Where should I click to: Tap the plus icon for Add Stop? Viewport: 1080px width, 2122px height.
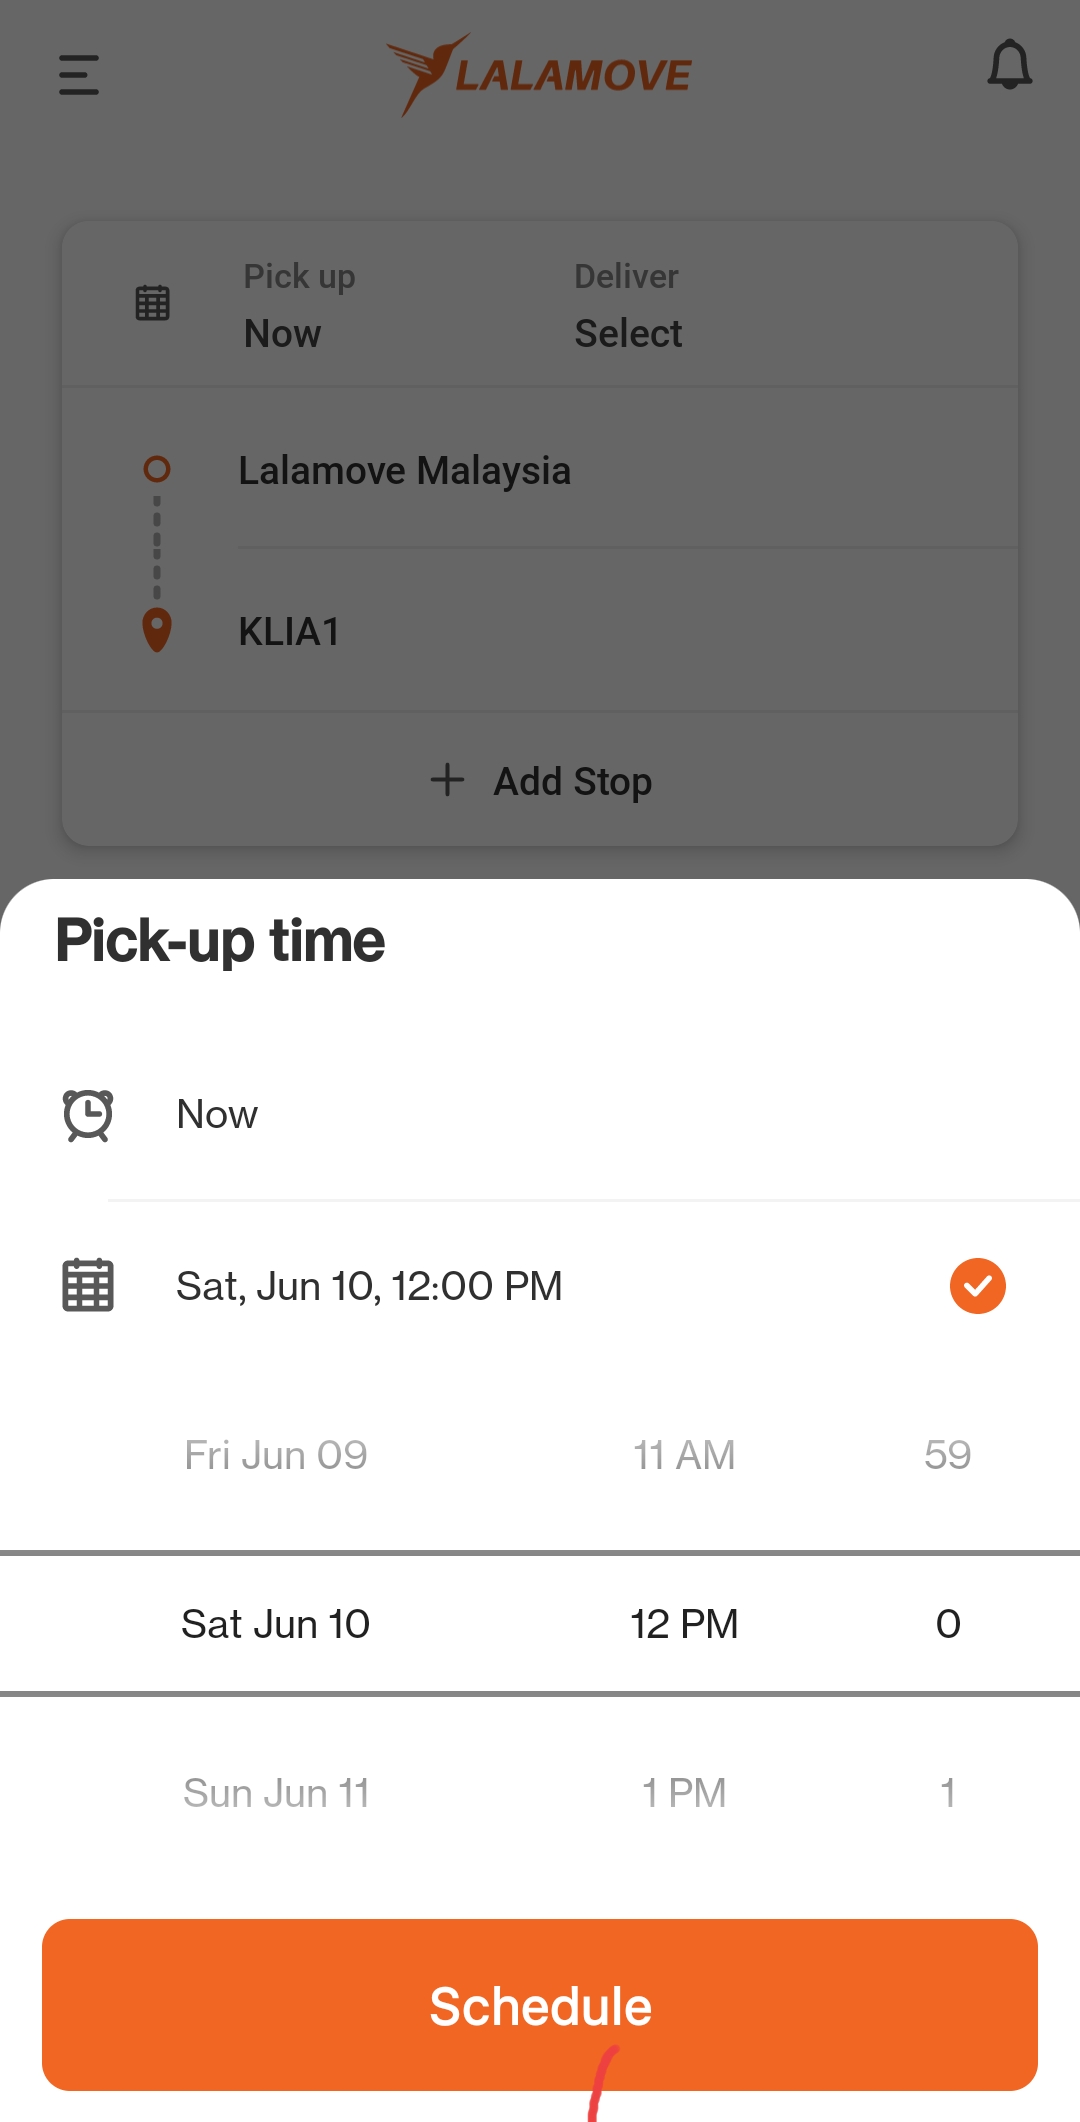447,780
